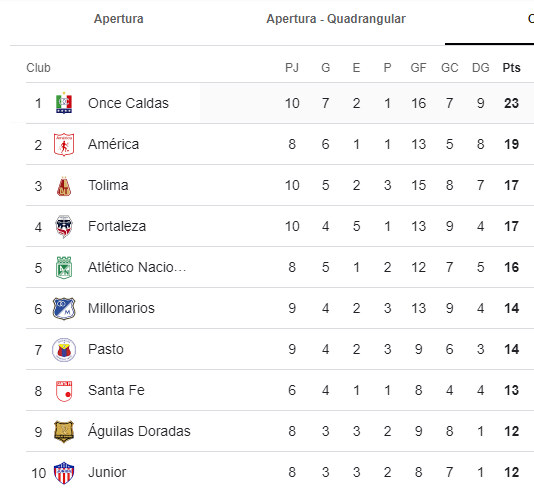Select the Junior team name
The height and width of the screenshot is (490, 534).
(107, 472)
